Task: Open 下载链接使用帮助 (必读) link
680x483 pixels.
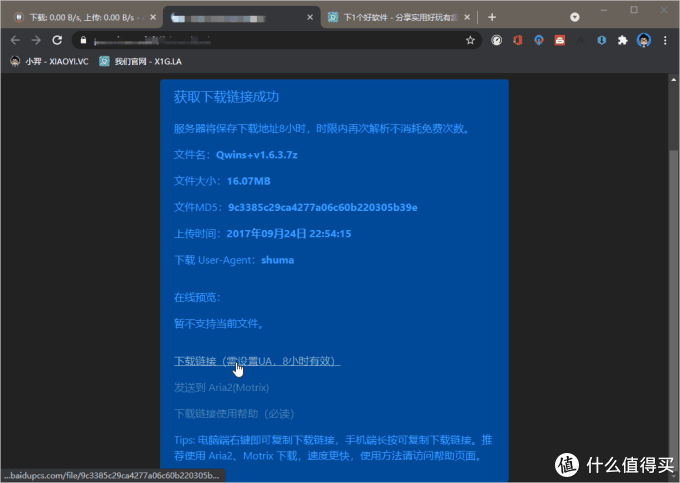Action: tap(234, 414)
